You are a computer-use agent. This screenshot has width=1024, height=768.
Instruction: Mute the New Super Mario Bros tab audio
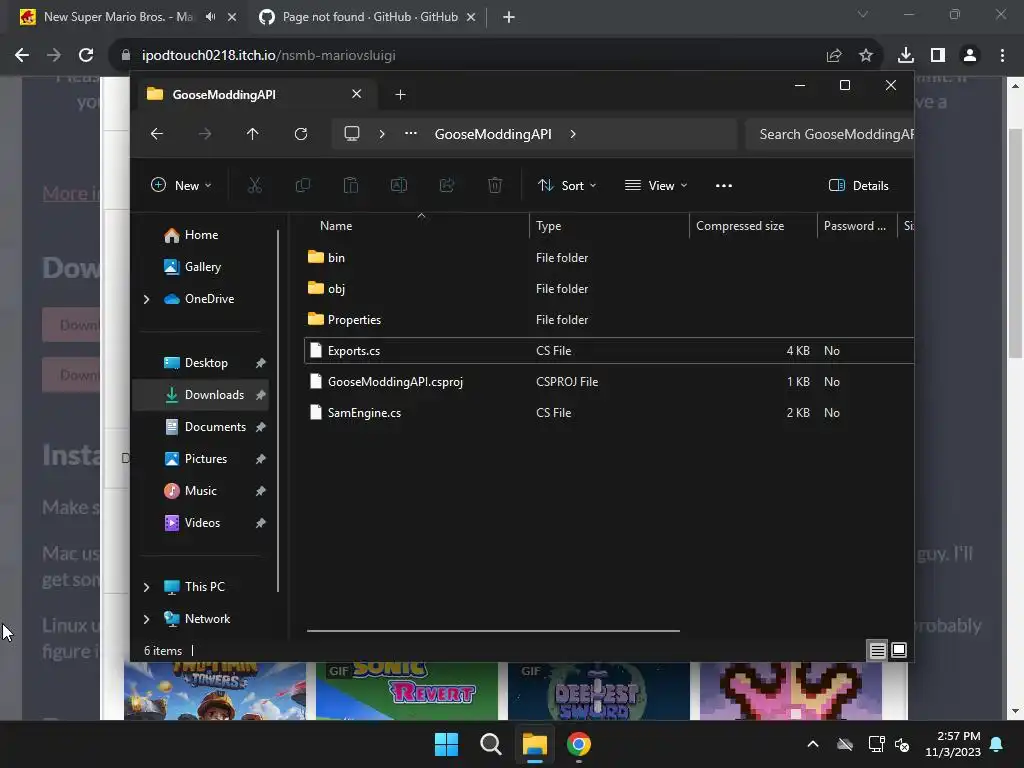point(210,17)
